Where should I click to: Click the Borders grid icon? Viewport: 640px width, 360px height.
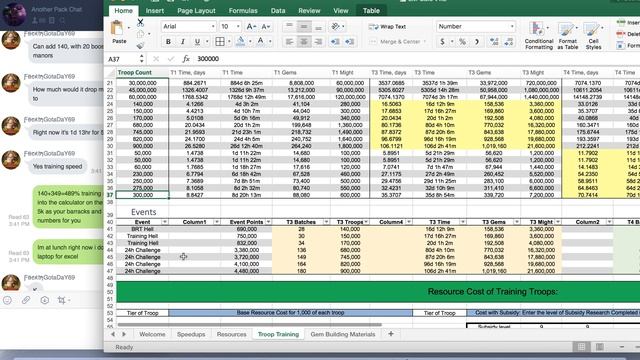(x=220, y=41)
